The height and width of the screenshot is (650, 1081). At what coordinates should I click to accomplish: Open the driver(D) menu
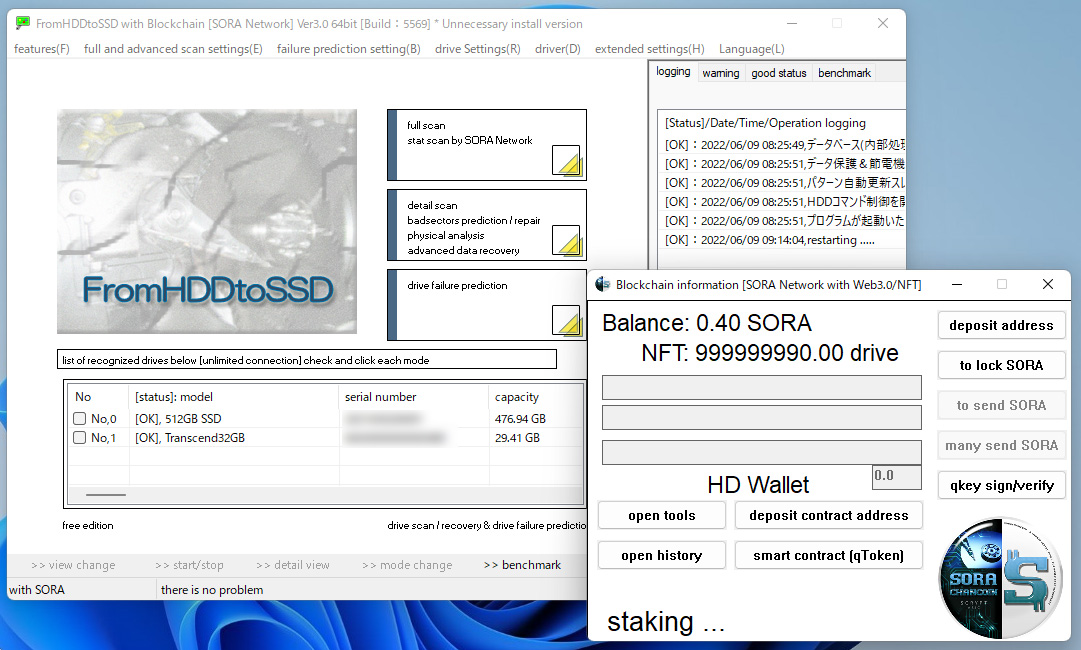[x=558, y=49]
